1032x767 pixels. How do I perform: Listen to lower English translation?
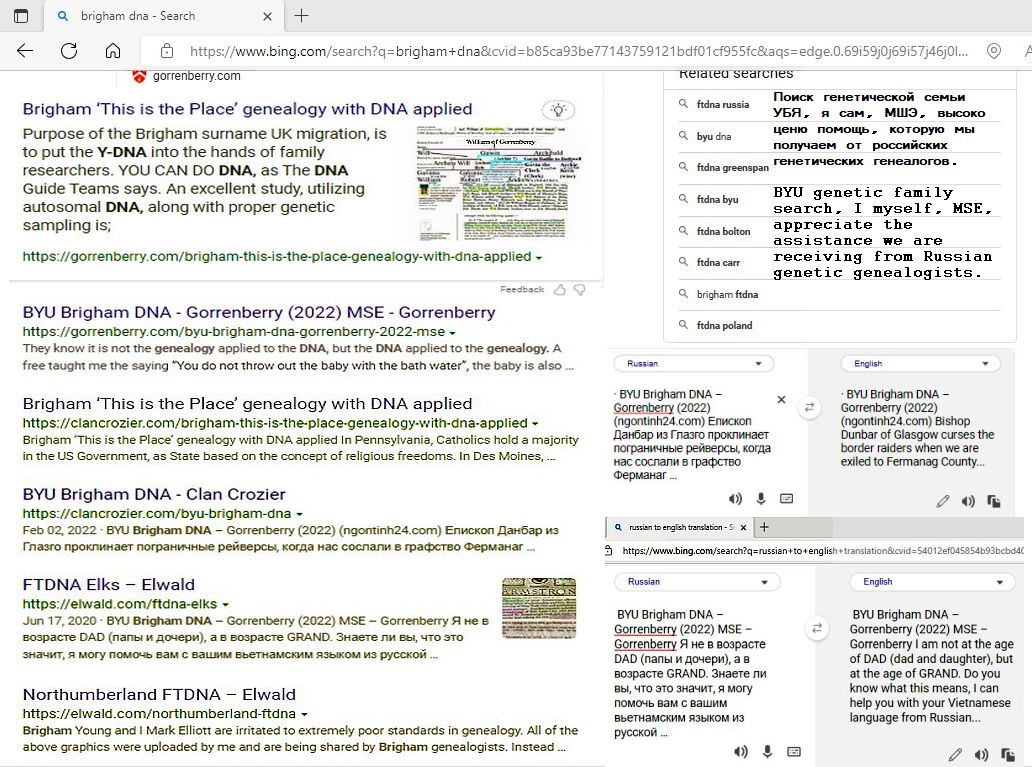click(x=981, y=754)
